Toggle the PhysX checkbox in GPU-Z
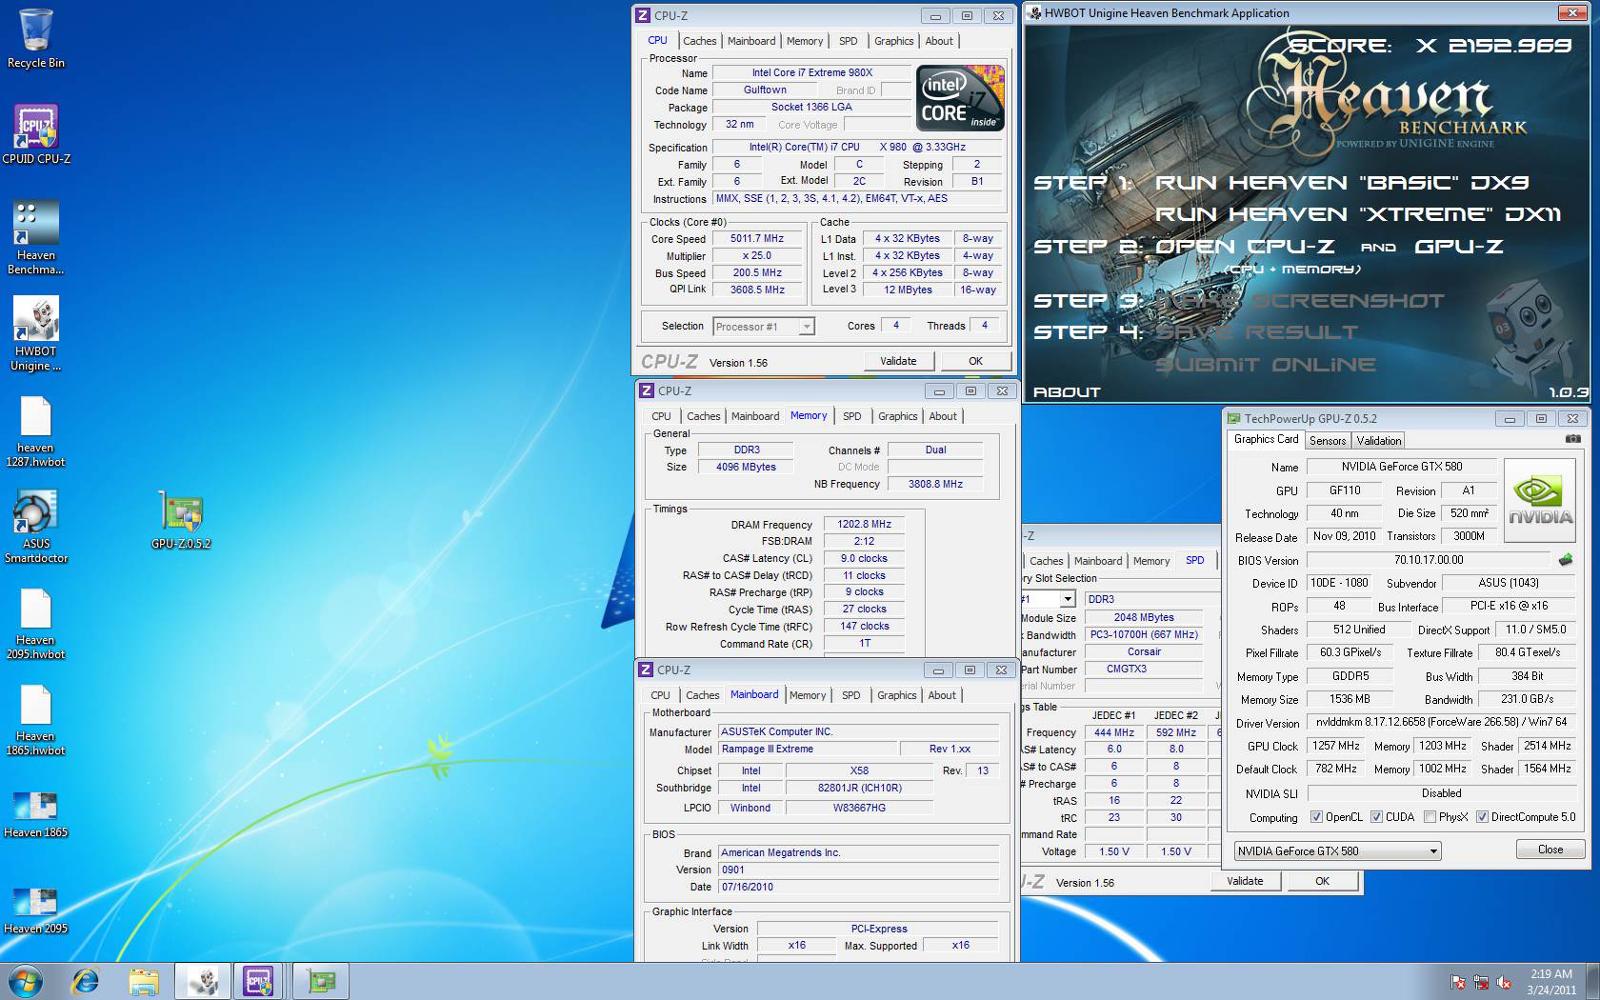1600x1000 pixels. tap(1430, 817)
